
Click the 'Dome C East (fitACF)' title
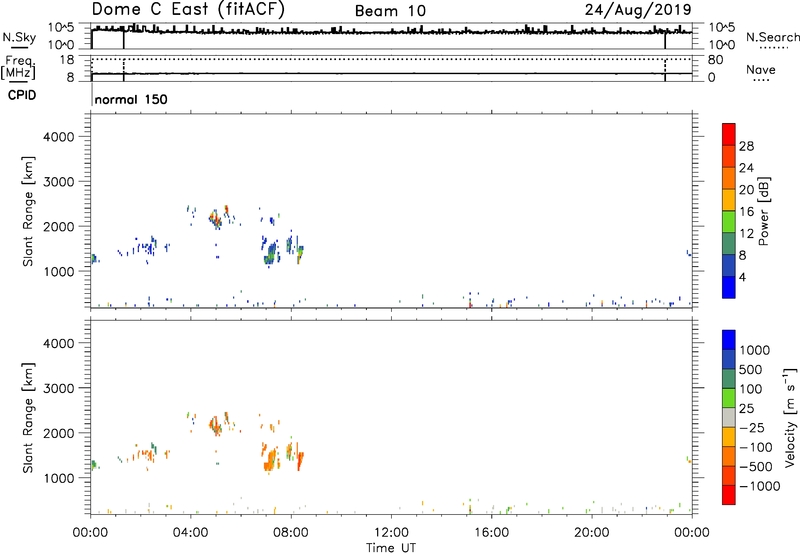188,10
